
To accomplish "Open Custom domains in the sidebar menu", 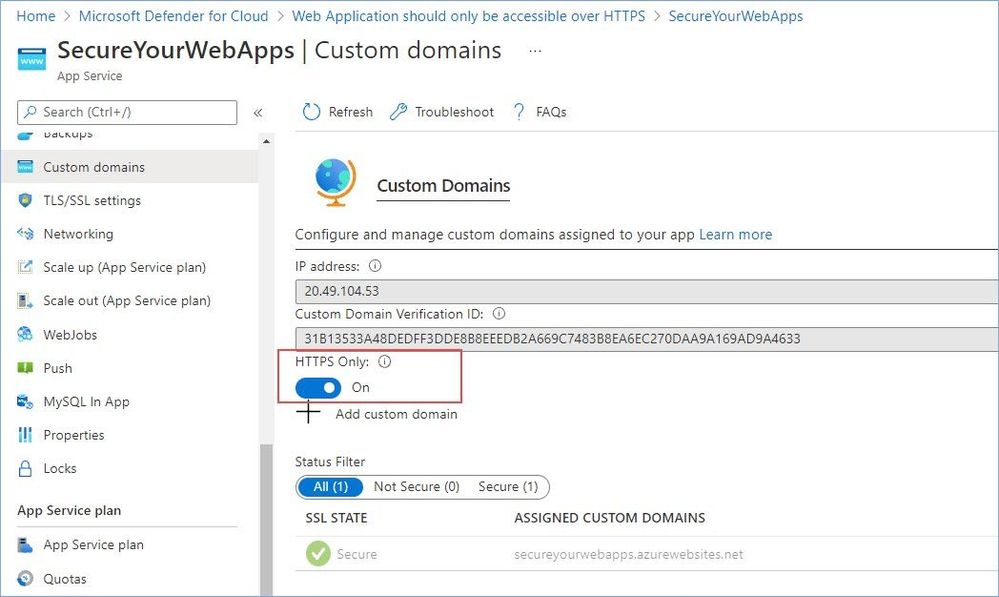I will [x=129, y=167].
